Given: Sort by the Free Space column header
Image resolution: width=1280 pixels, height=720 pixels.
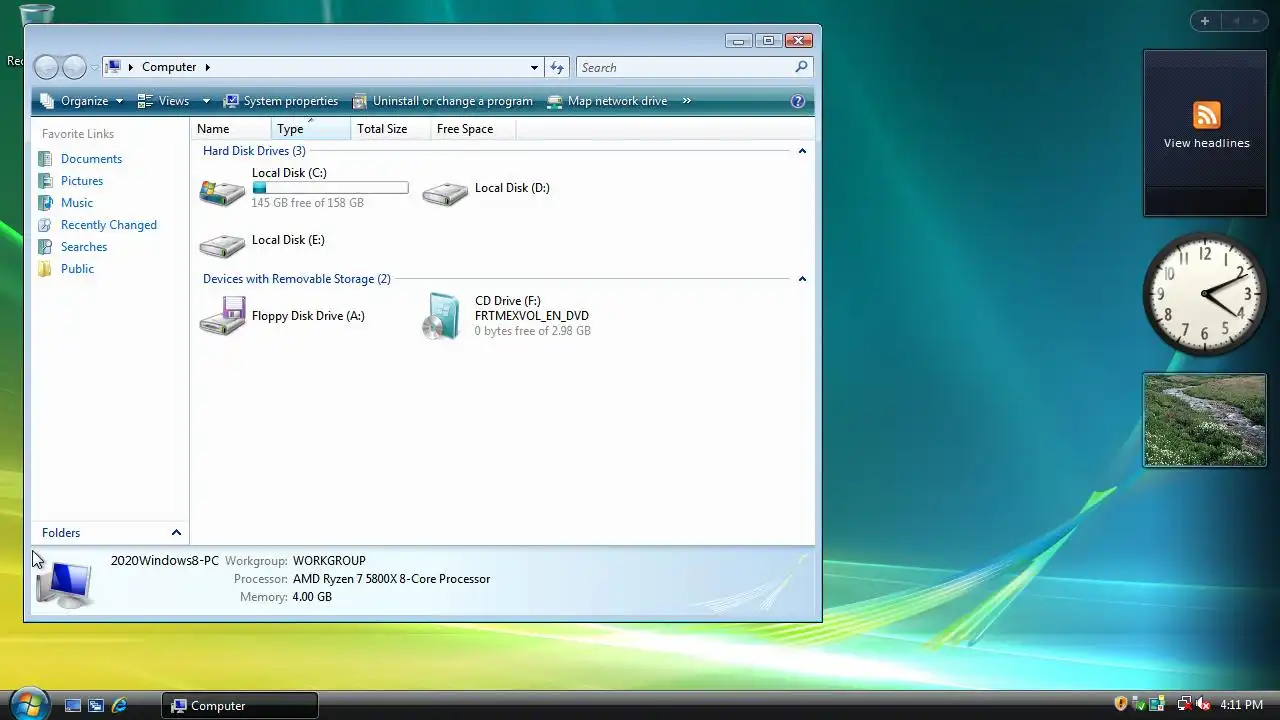Looking at the screenshot, I should [x=475, y=129].
